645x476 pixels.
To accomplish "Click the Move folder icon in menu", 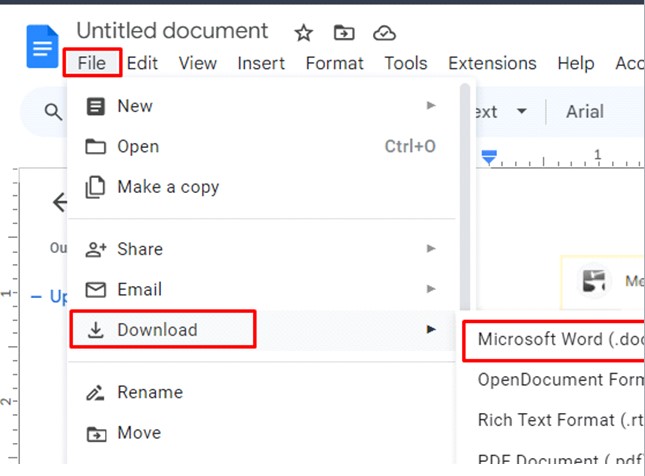I will (96, 434).
